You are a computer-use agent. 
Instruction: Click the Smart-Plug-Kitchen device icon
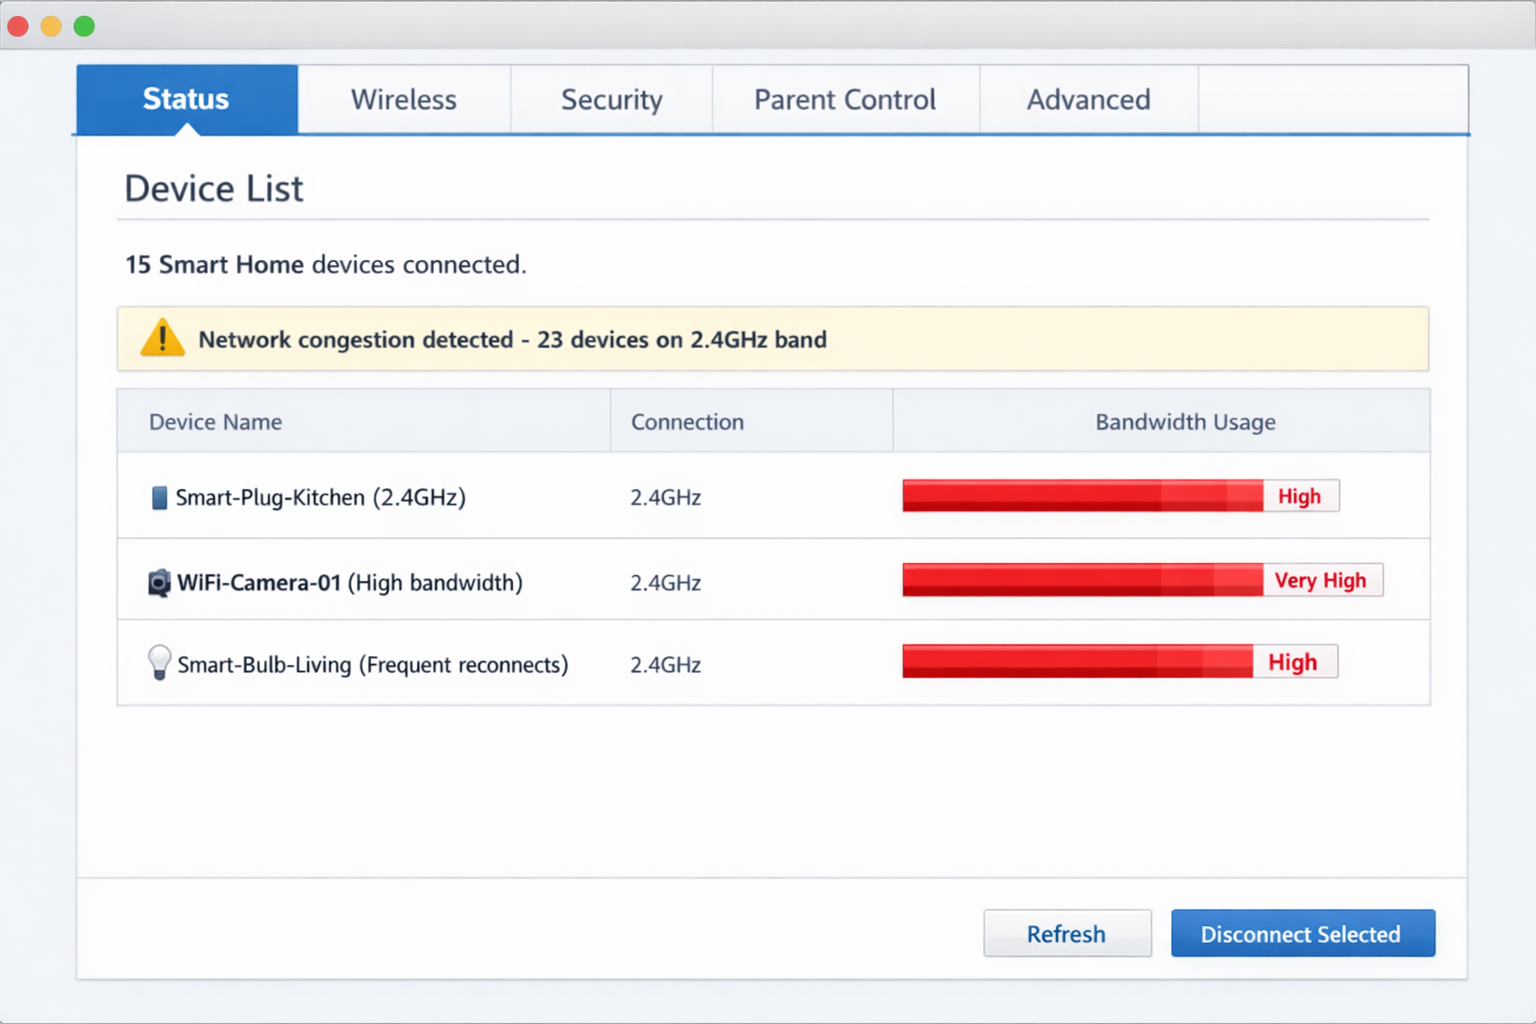click(158, 498)
